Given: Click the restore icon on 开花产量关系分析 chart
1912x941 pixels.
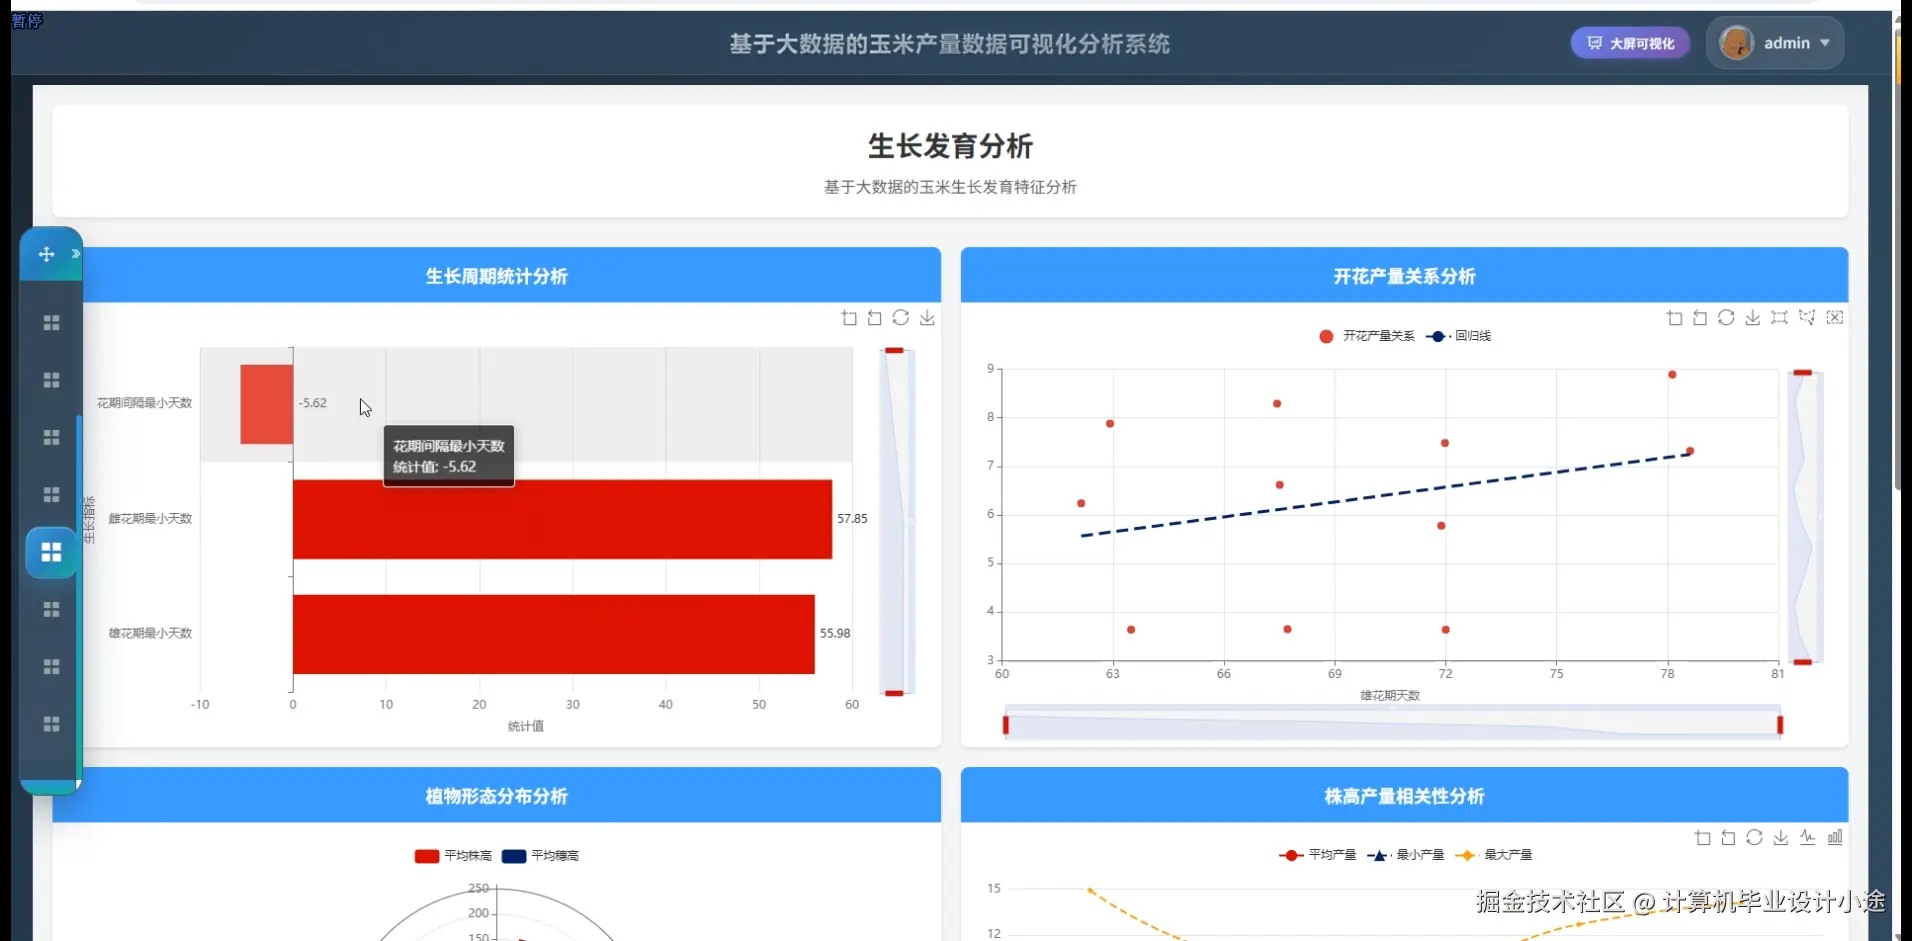Looking at the screenshot, I should (x=1700, y=317).
